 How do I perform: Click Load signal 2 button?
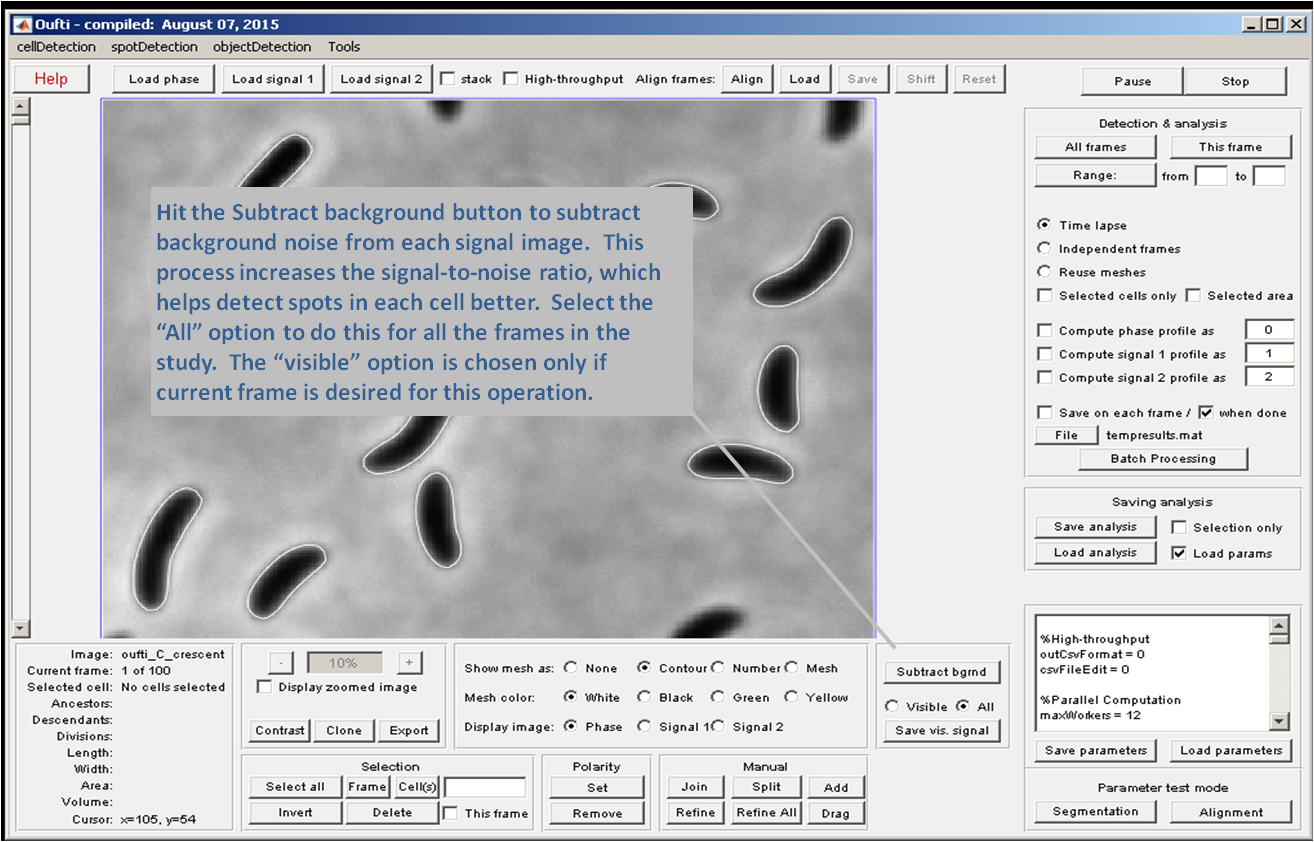pos(381,79)
